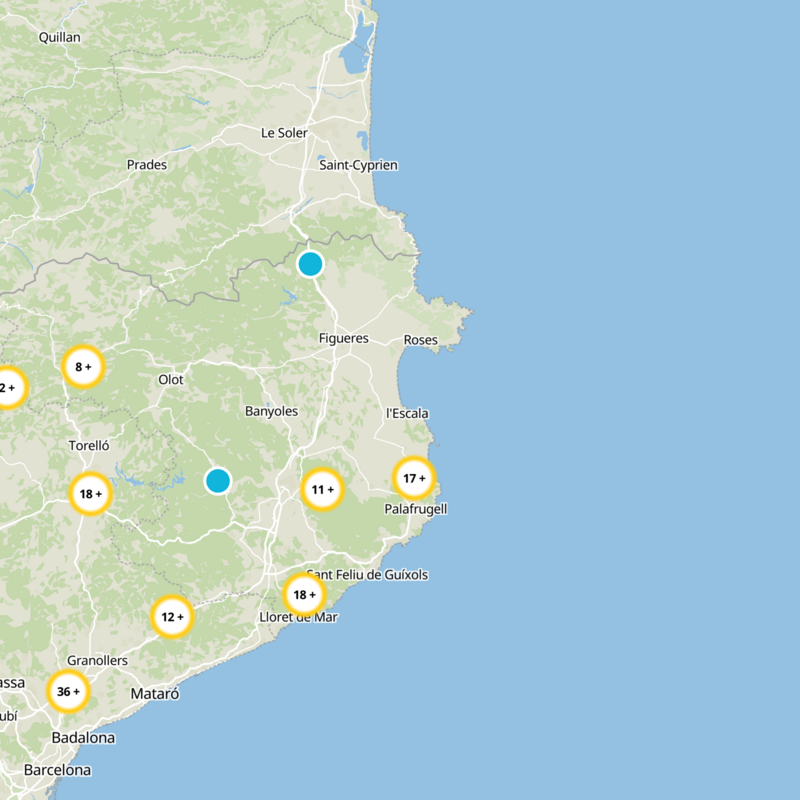Click the Quillan map label
Image resolution: width=800 pixels, height=800 pixels.
click(60, 37)
